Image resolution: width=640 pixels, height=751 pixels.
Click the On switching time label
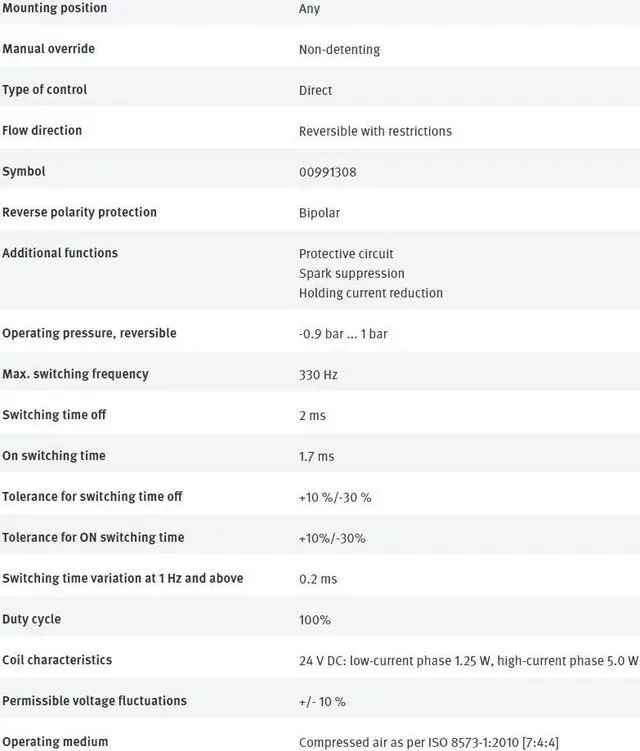click(x=54, y=456)
